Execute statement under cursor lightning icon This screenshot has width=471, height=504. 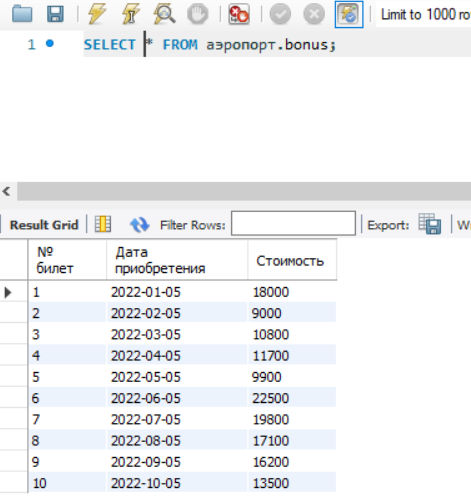pyautogui.click(x=130, y=14)
